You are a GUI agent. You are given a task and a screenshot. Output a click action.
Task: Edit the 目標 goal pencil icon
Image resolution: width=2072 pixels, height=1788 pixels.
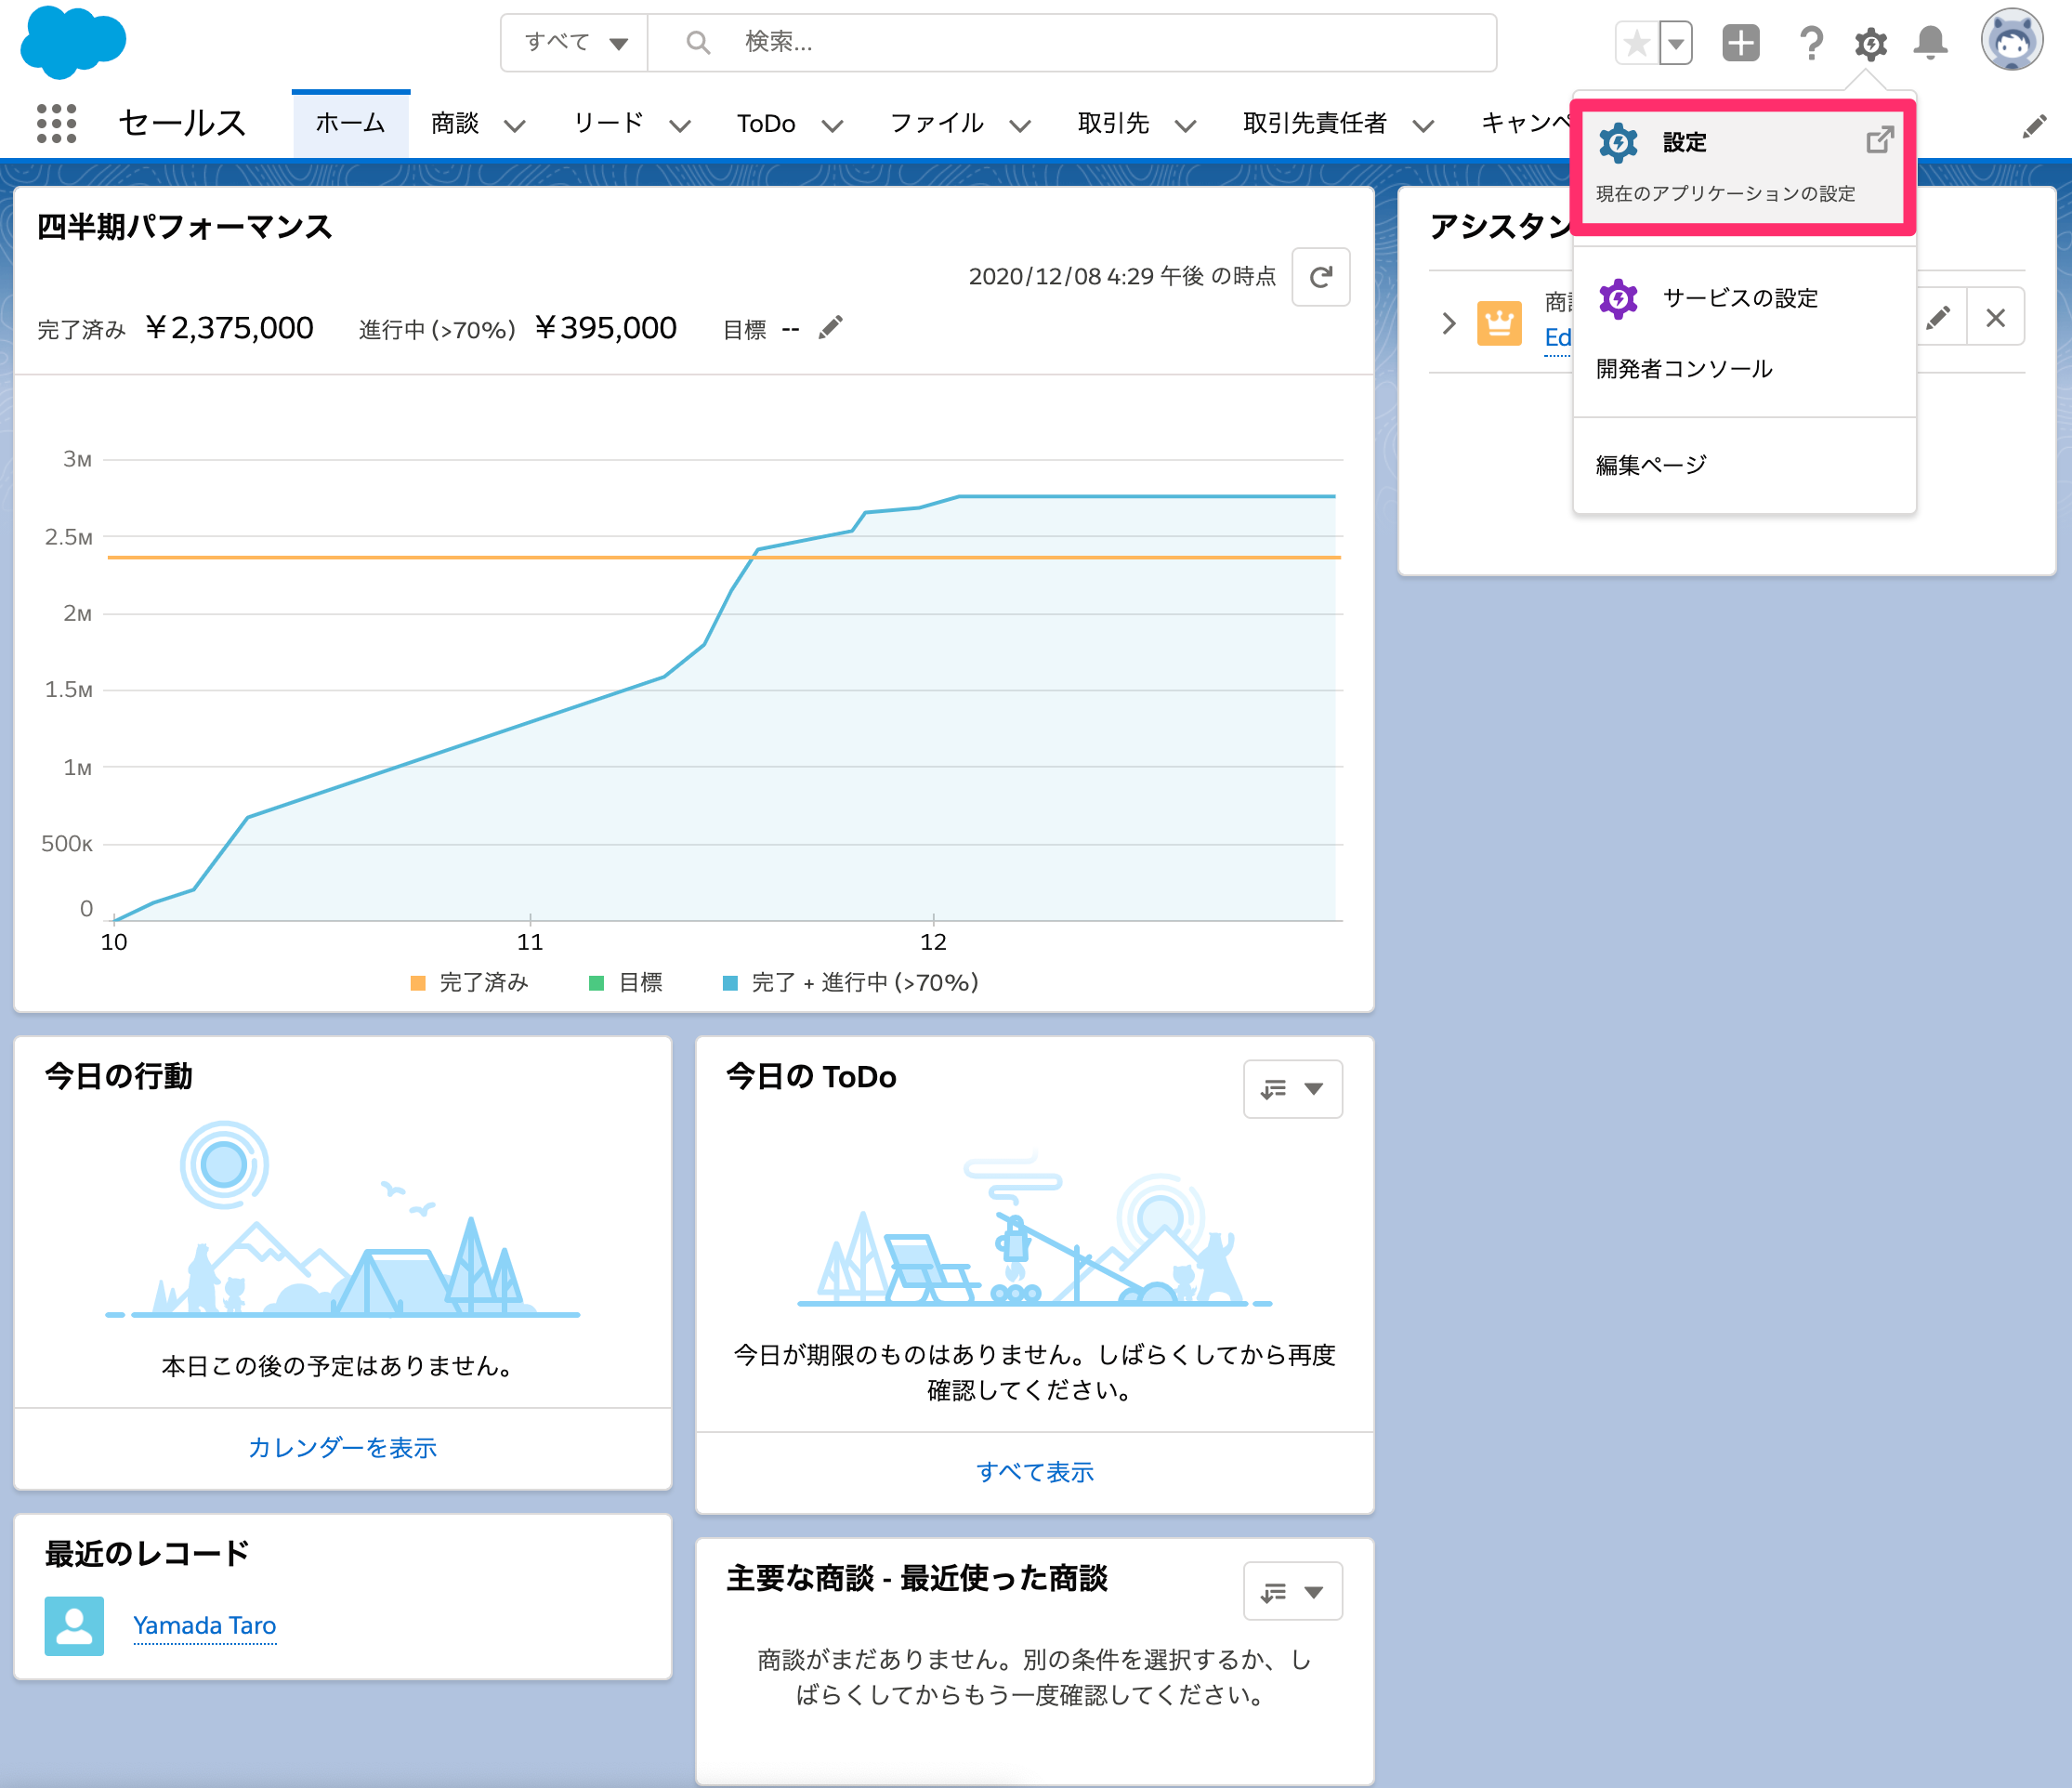(x=830, y=328)
